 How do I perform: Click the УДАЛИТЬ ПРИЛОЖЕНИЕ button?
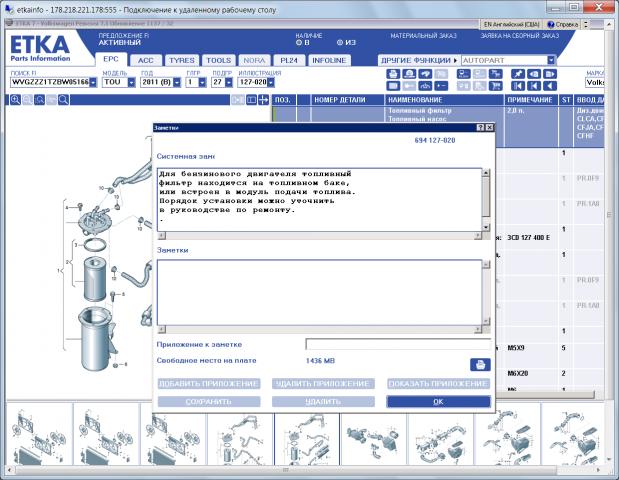(323, 384)
